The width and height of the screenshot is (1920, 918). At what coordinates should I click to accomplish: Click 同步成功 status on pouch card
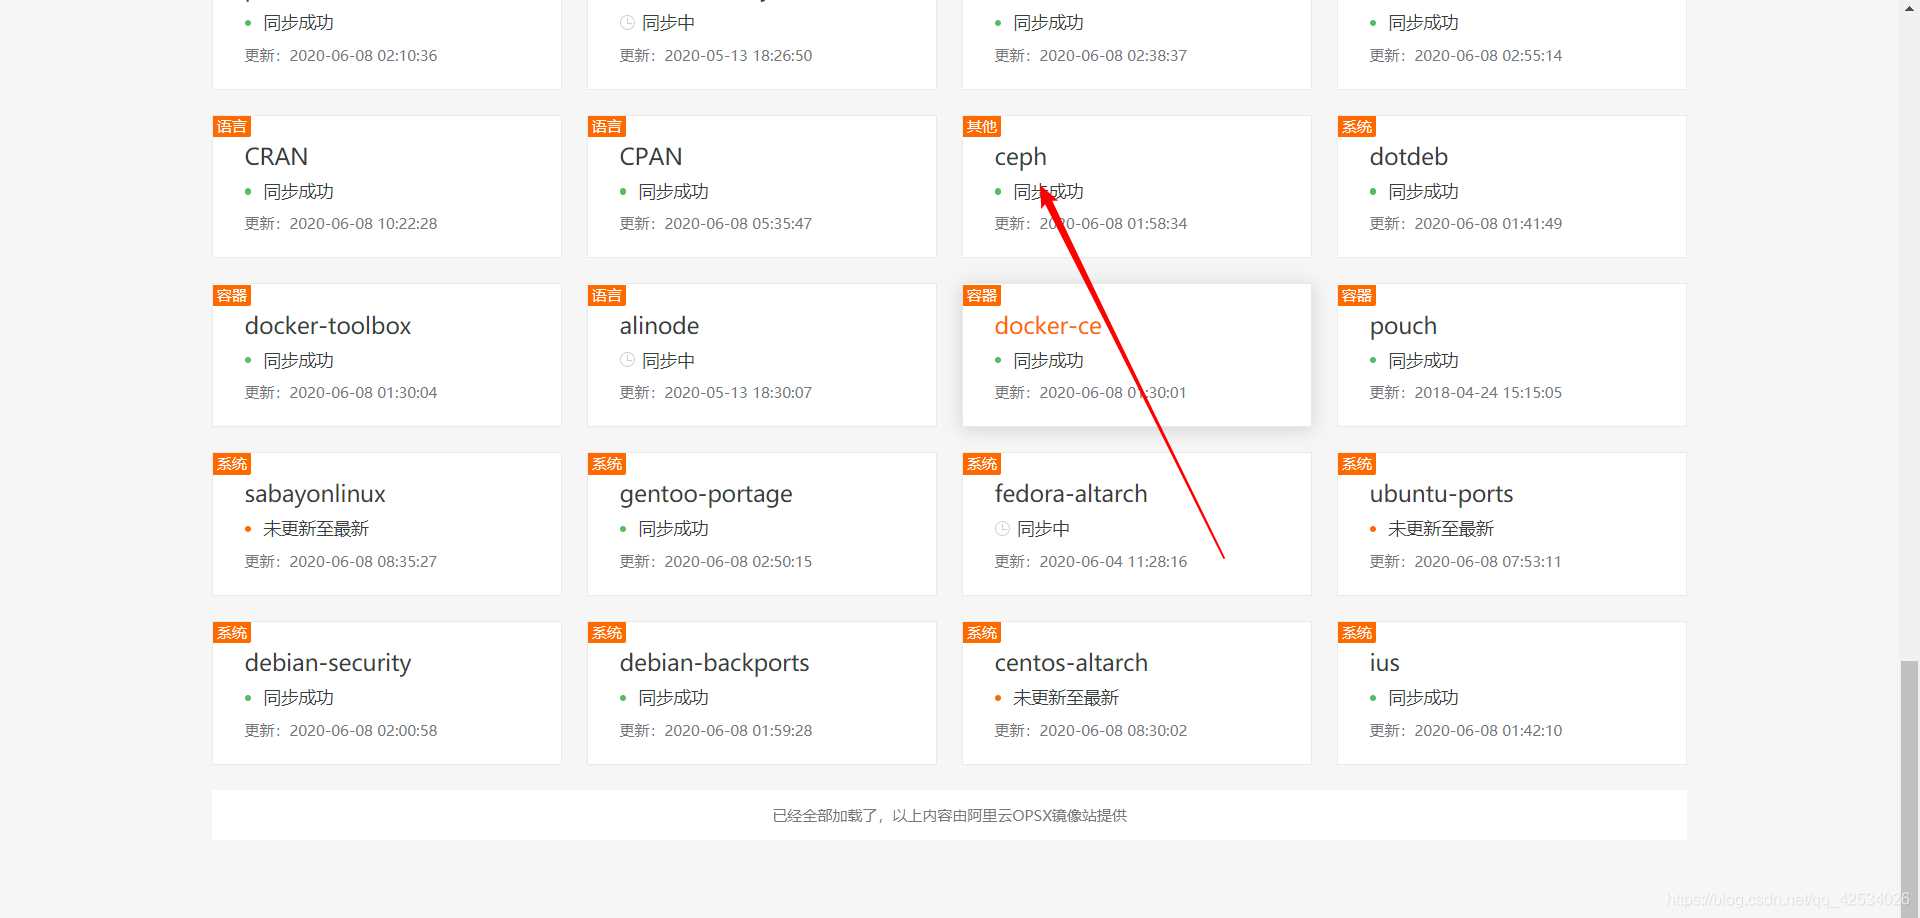point(1423,360)
